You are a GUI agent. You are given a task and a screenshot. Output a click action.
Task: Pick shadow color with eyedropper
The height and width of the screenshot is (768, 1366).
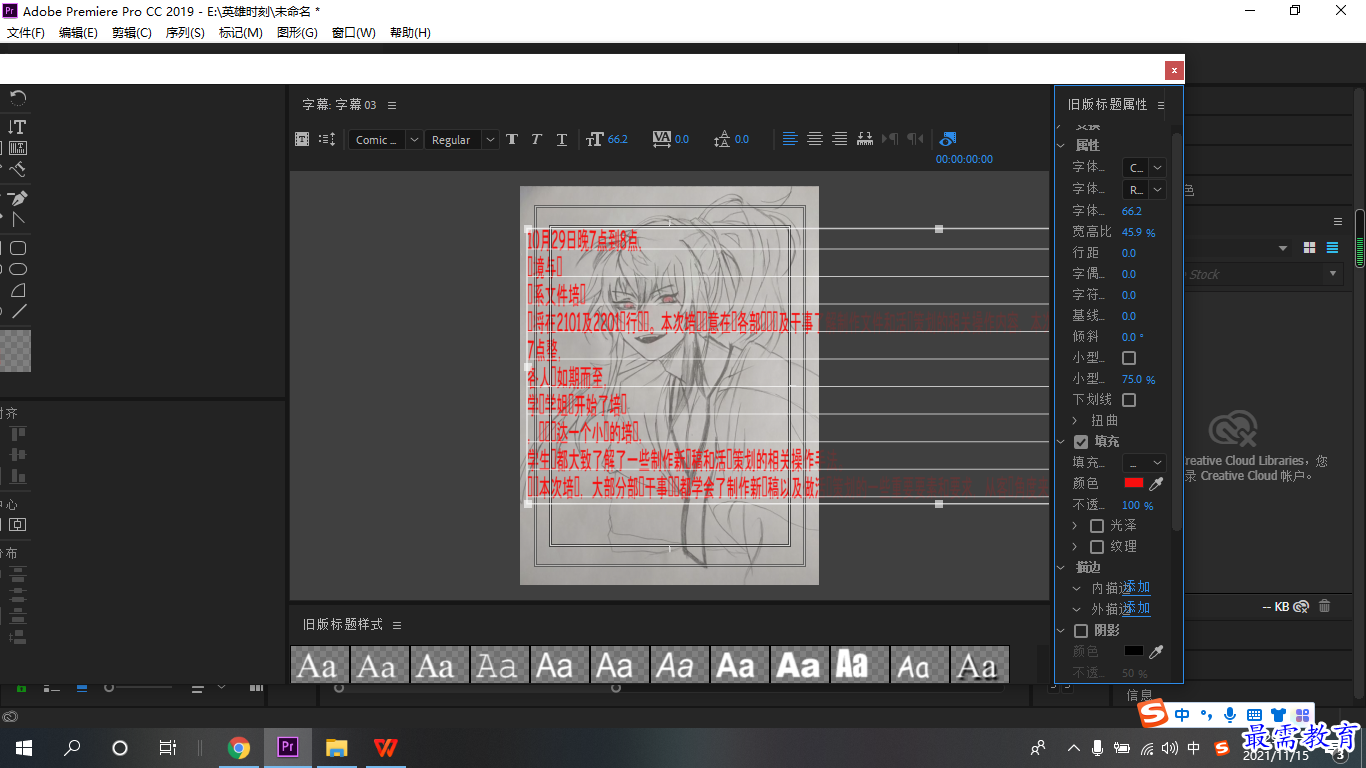pyautogui.click(x=1156, y=652)
